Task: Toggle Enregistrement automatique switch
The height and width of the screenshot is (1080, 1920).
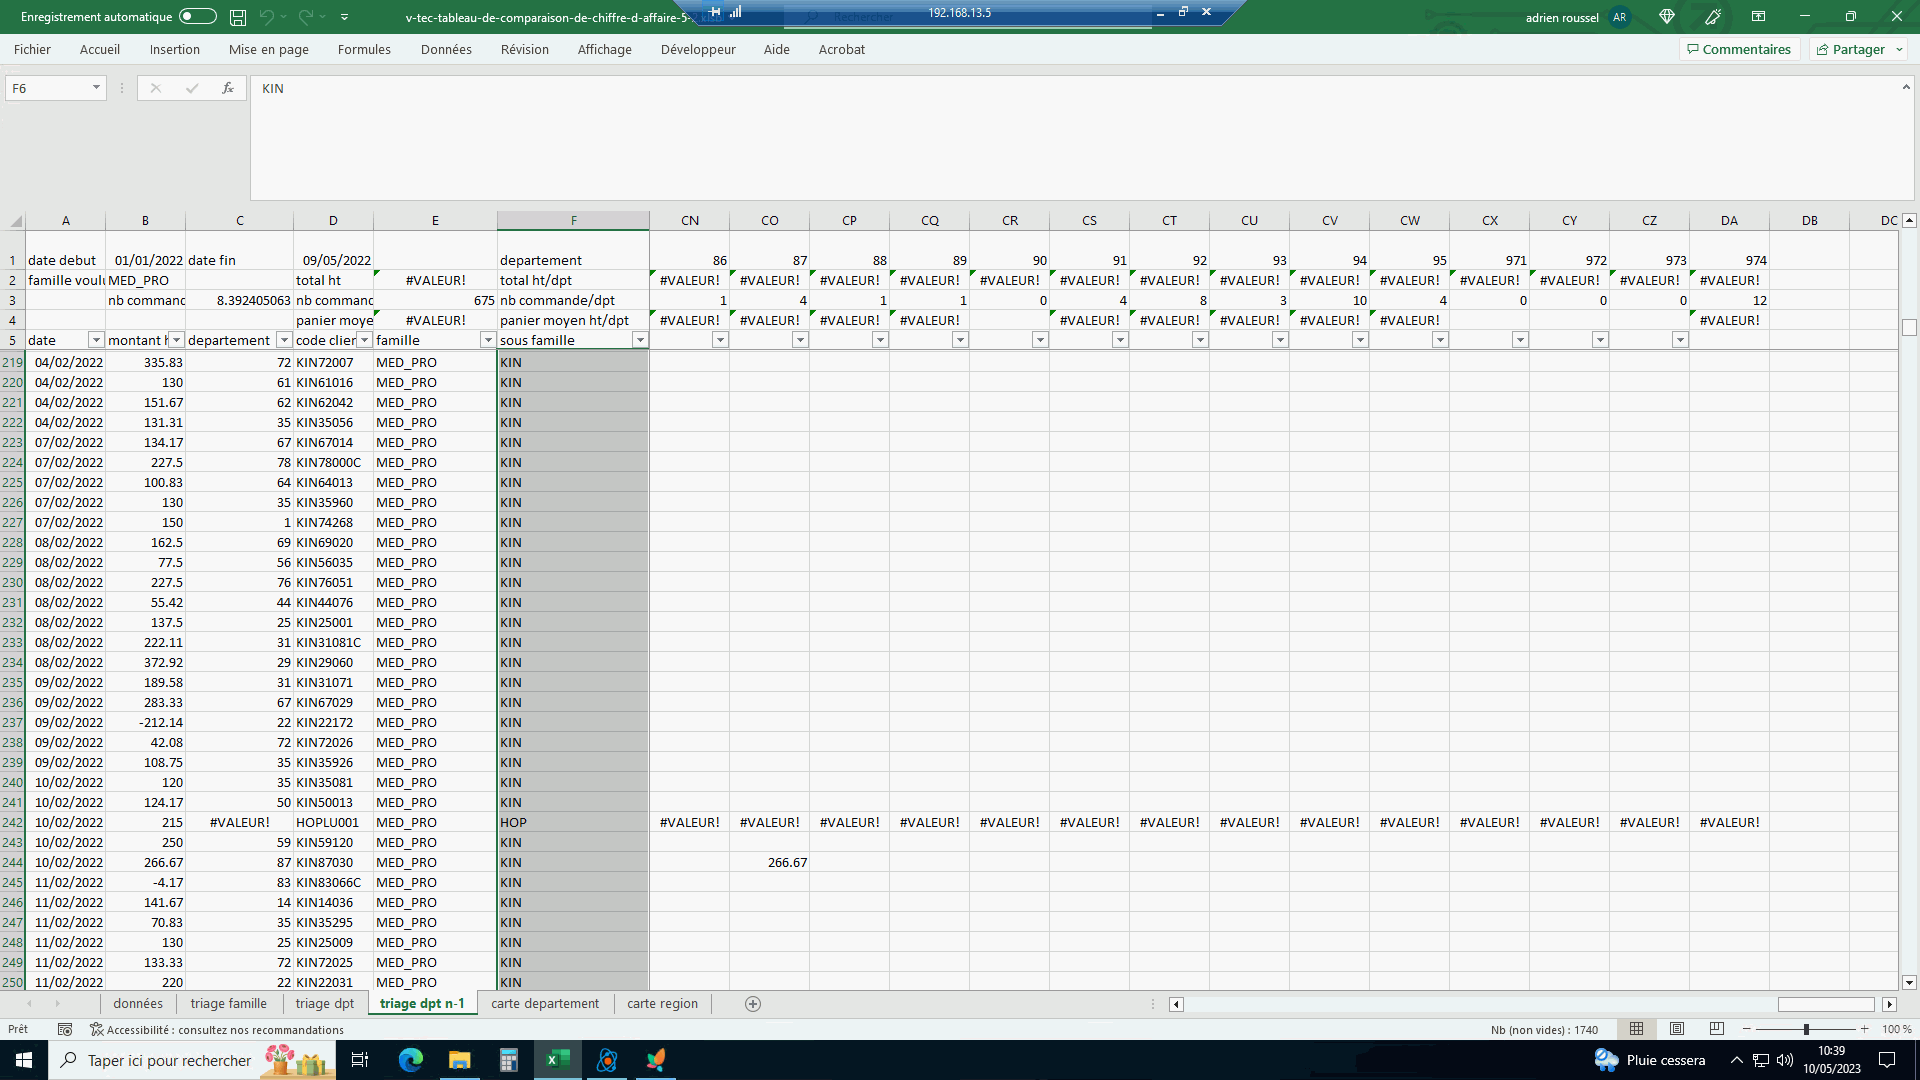Action: click(197, 17)
